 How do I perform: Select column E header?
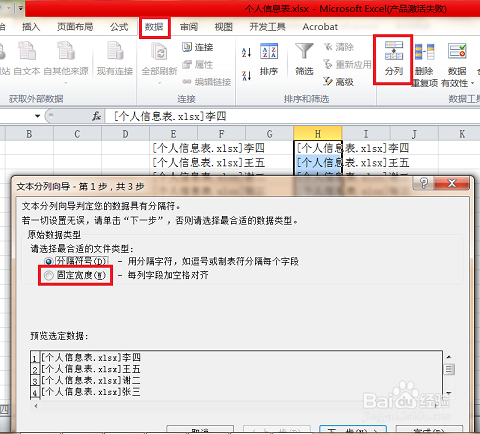[173, 134]
